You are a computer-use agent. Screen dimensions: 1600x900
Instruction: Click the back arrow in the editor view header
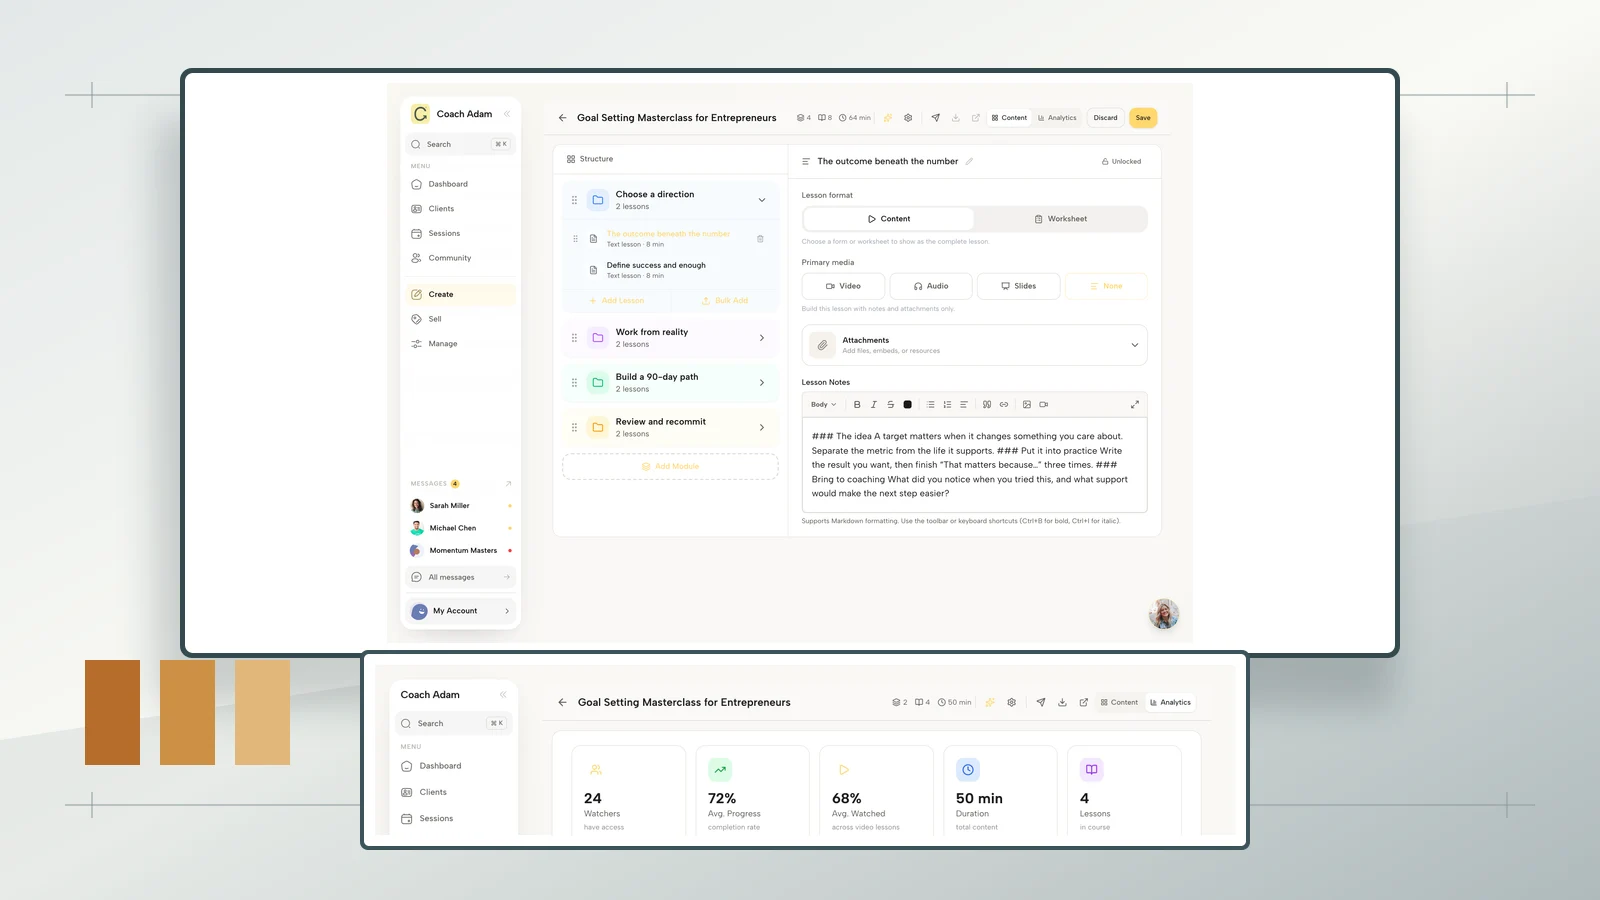562,118
